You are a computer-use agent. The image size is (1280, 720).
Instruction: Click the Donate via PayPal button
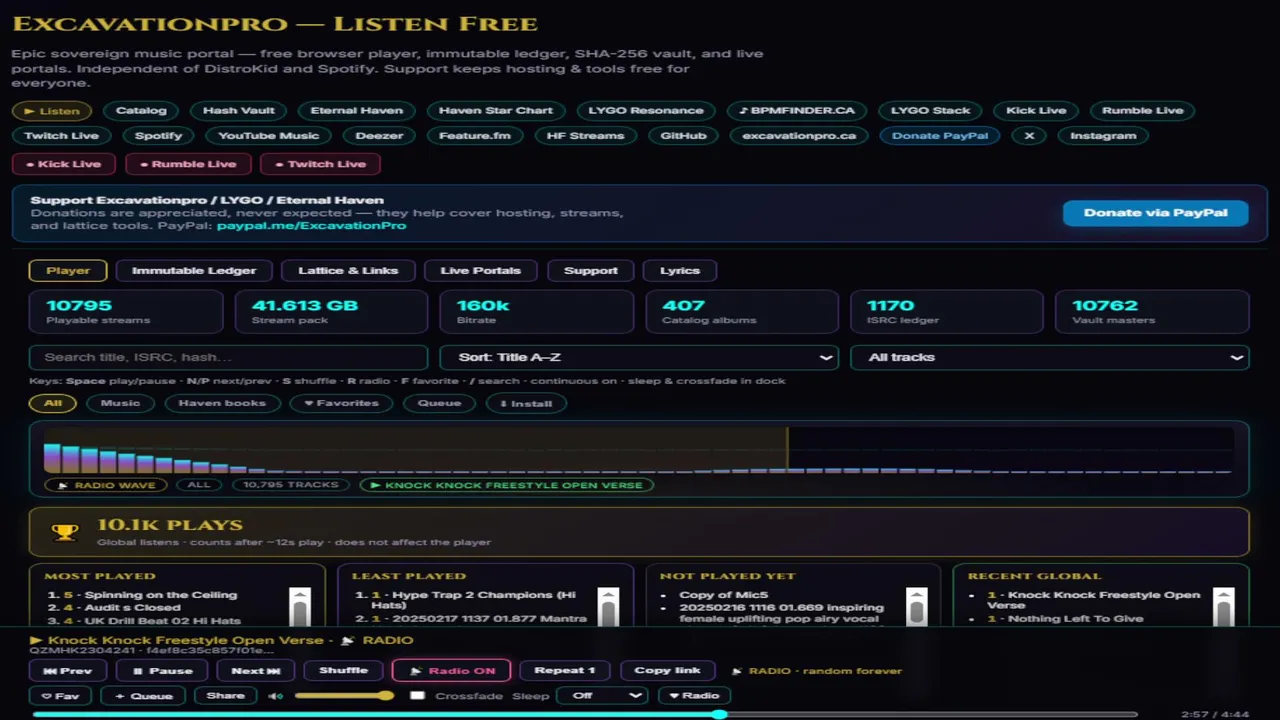click(1155, 213)
